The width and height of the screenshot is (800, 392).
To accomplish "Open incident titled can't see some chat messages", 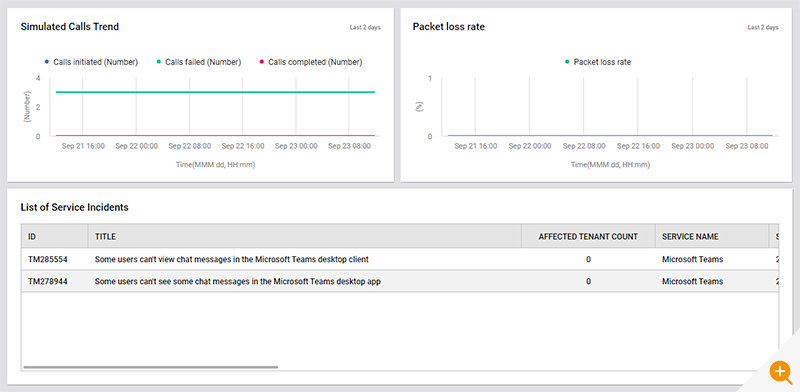I will point(238,281).
